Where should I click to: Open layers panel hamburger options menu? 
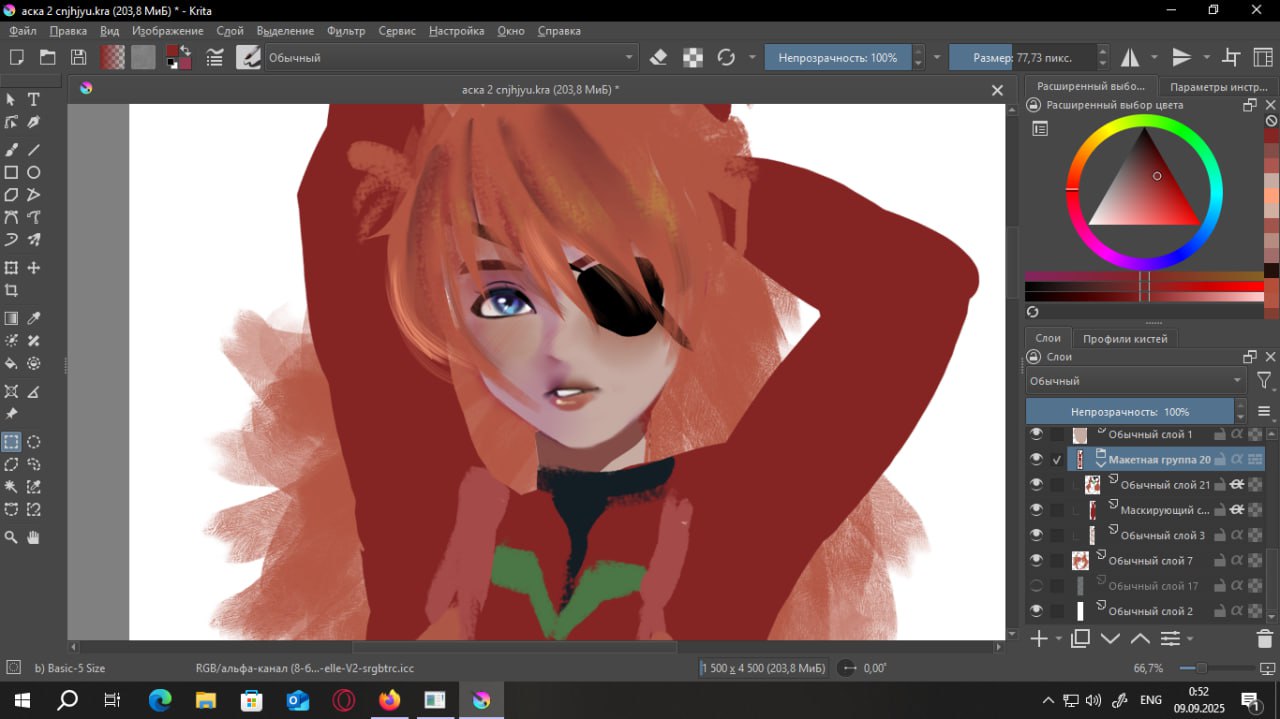tap(1264, 411)
